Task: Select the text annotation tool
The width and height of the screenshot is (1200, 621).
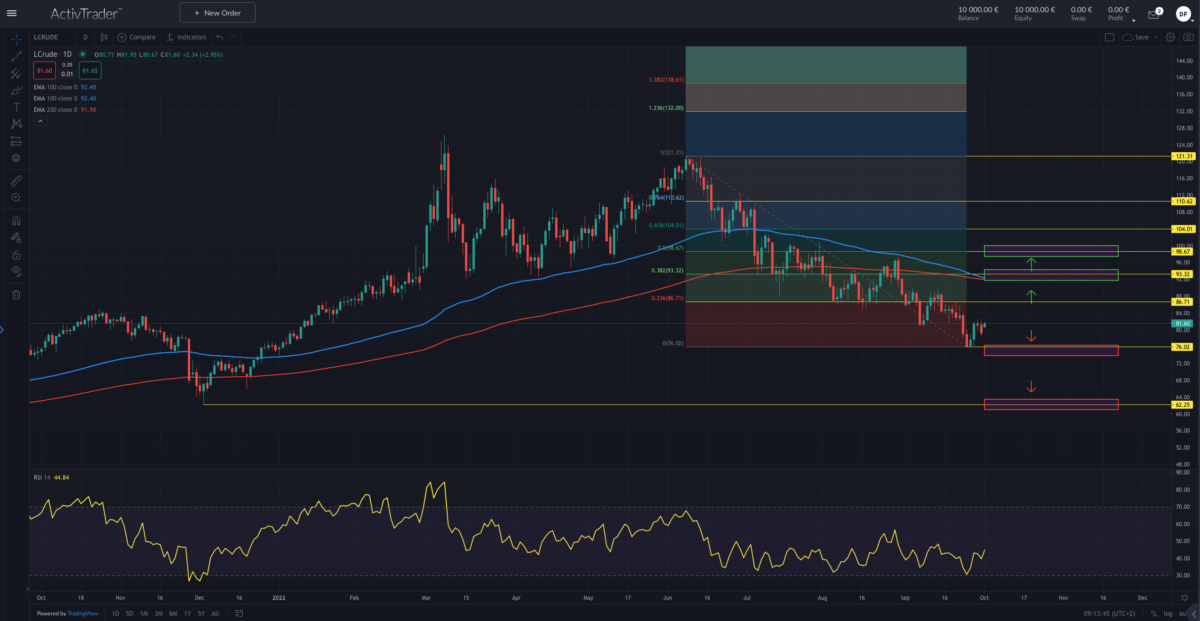Action: point(16,107)
